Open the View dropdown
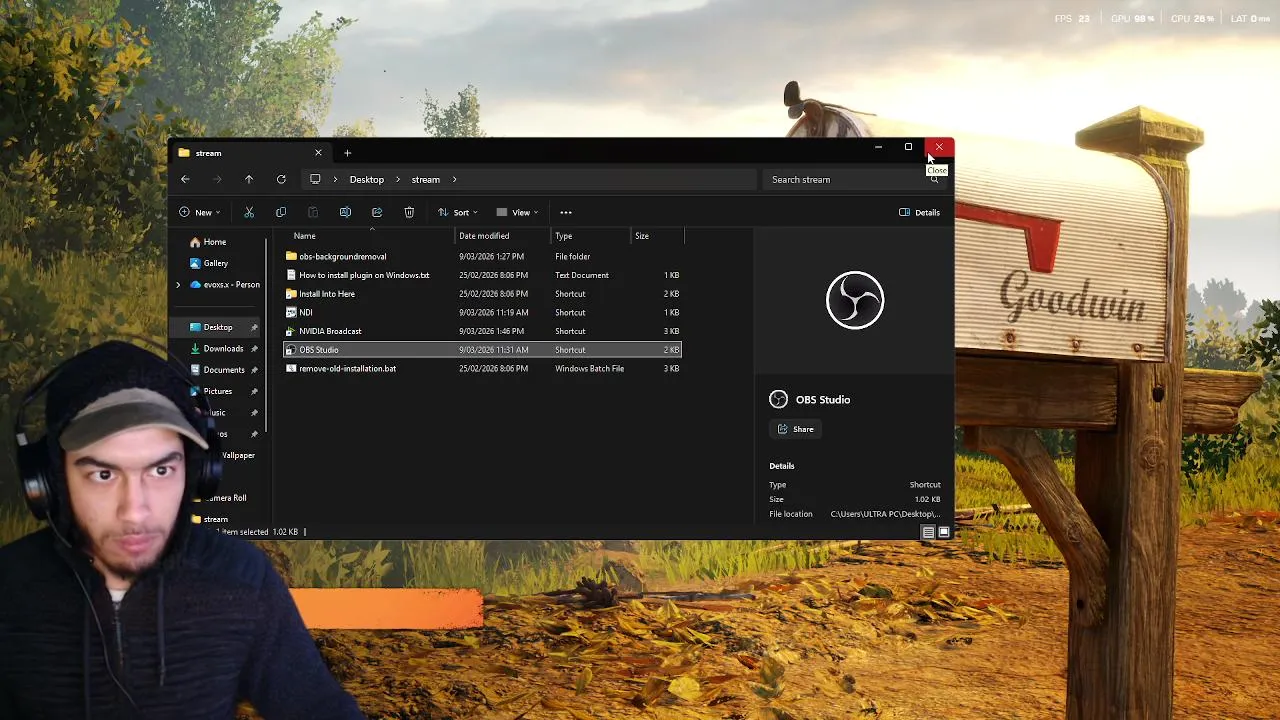 517,212
